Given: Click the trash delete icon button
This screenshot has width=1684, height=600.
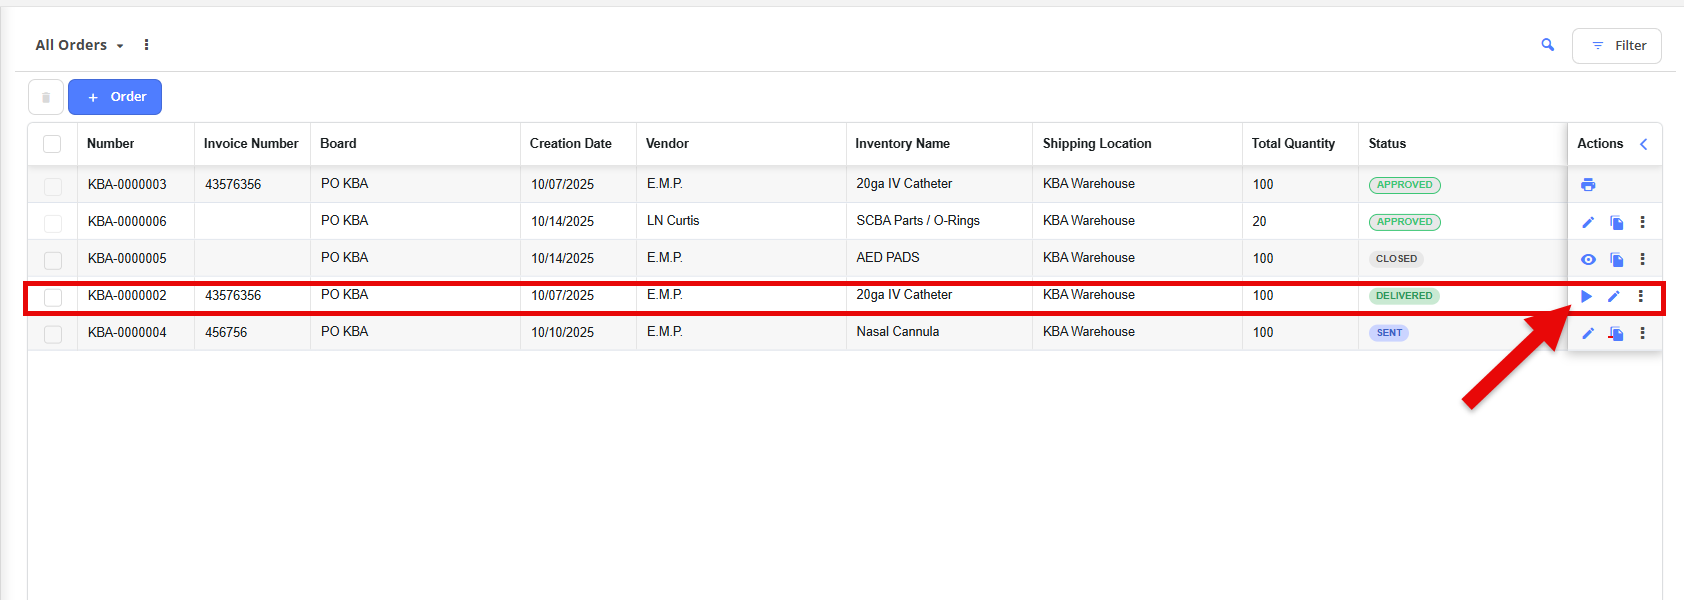Looking at the screenshot, I should pos(46,97).
